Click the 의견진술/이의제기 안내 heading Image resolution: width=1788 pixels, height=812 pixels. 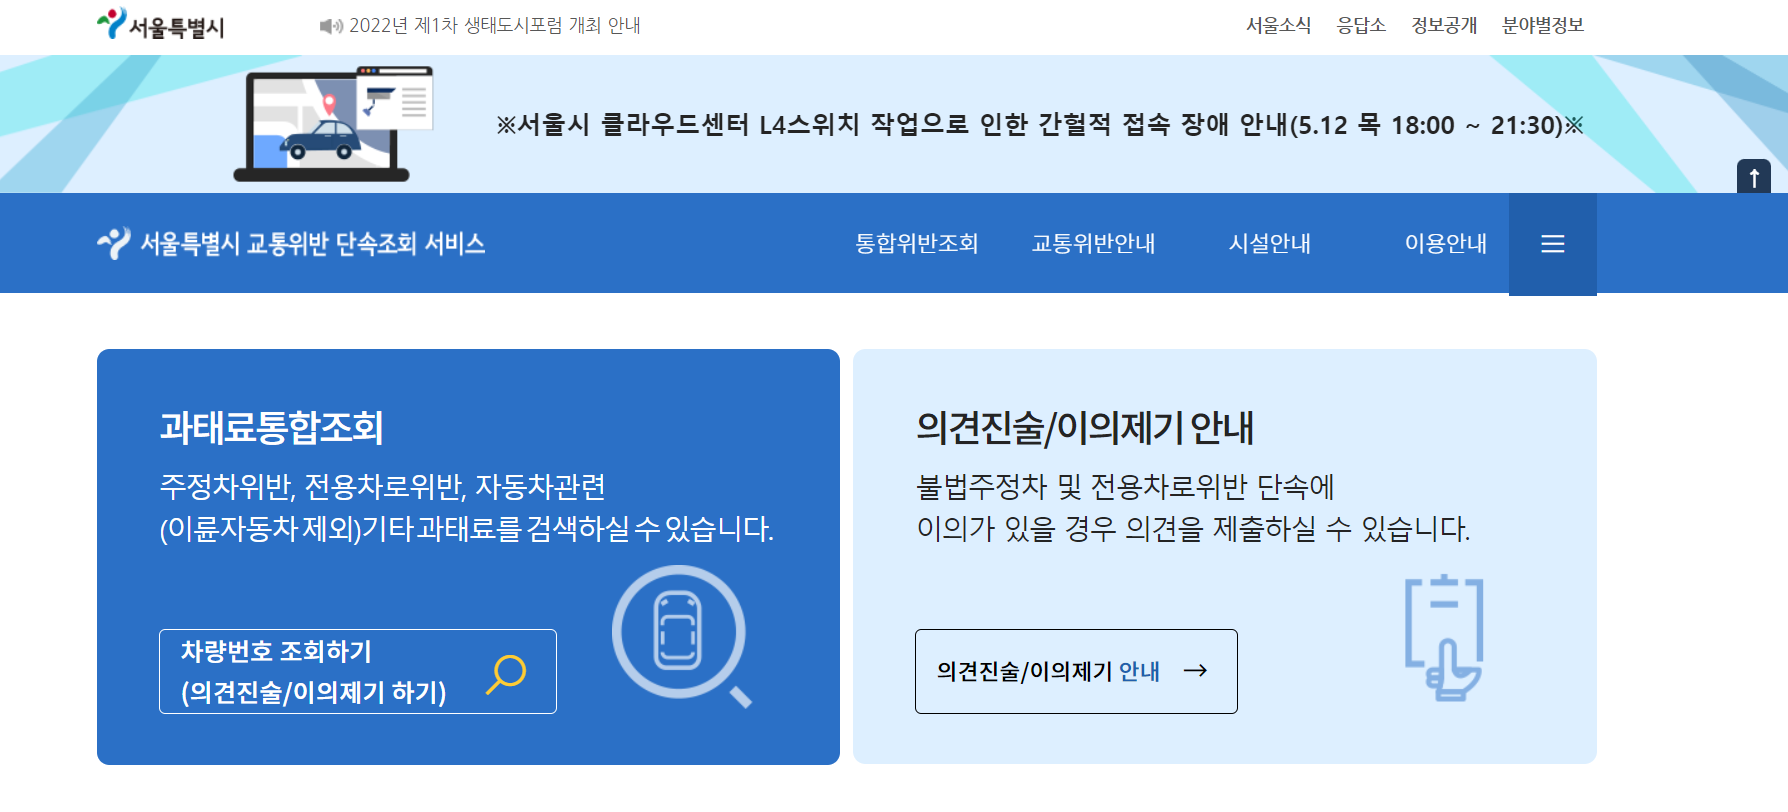click(1085, 427)
